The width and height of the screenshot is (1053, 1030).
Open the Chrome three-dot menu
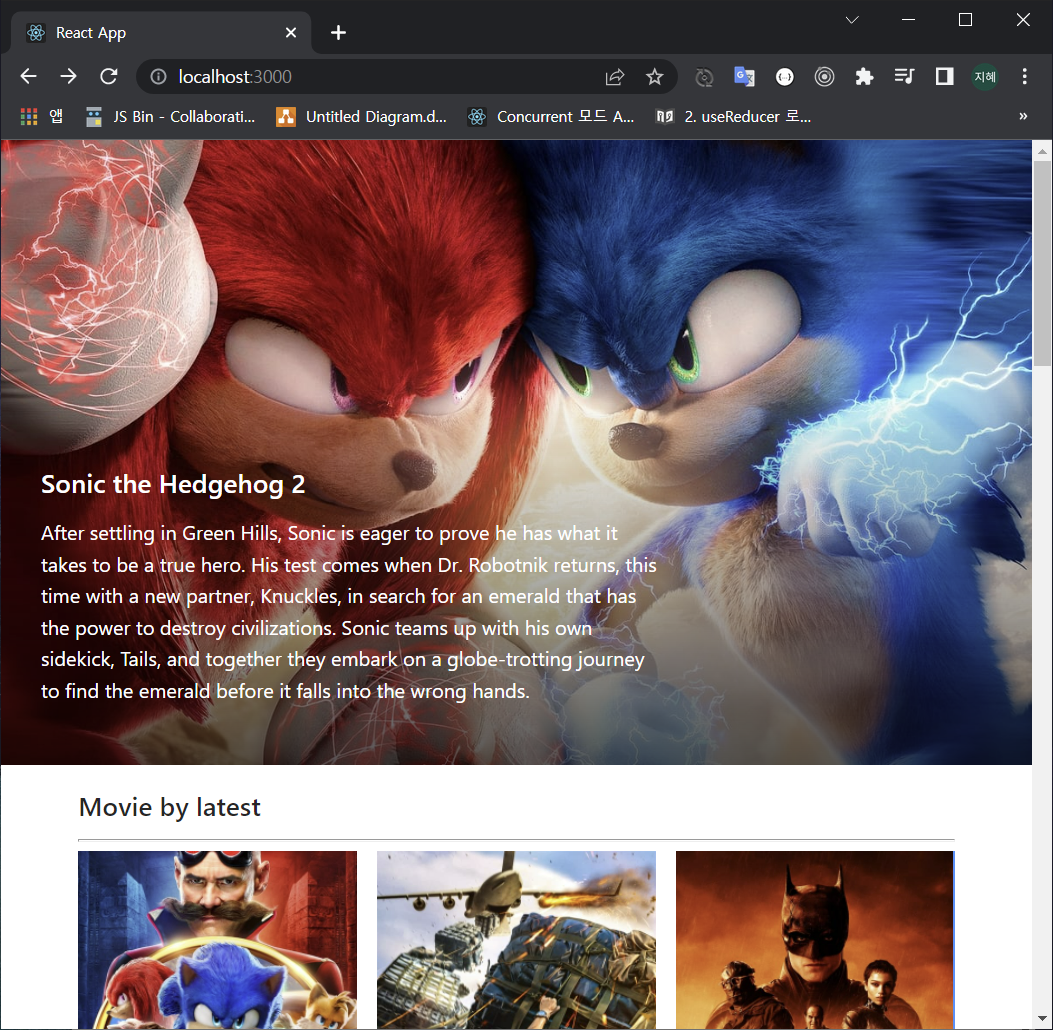[x=1024, y=77]
